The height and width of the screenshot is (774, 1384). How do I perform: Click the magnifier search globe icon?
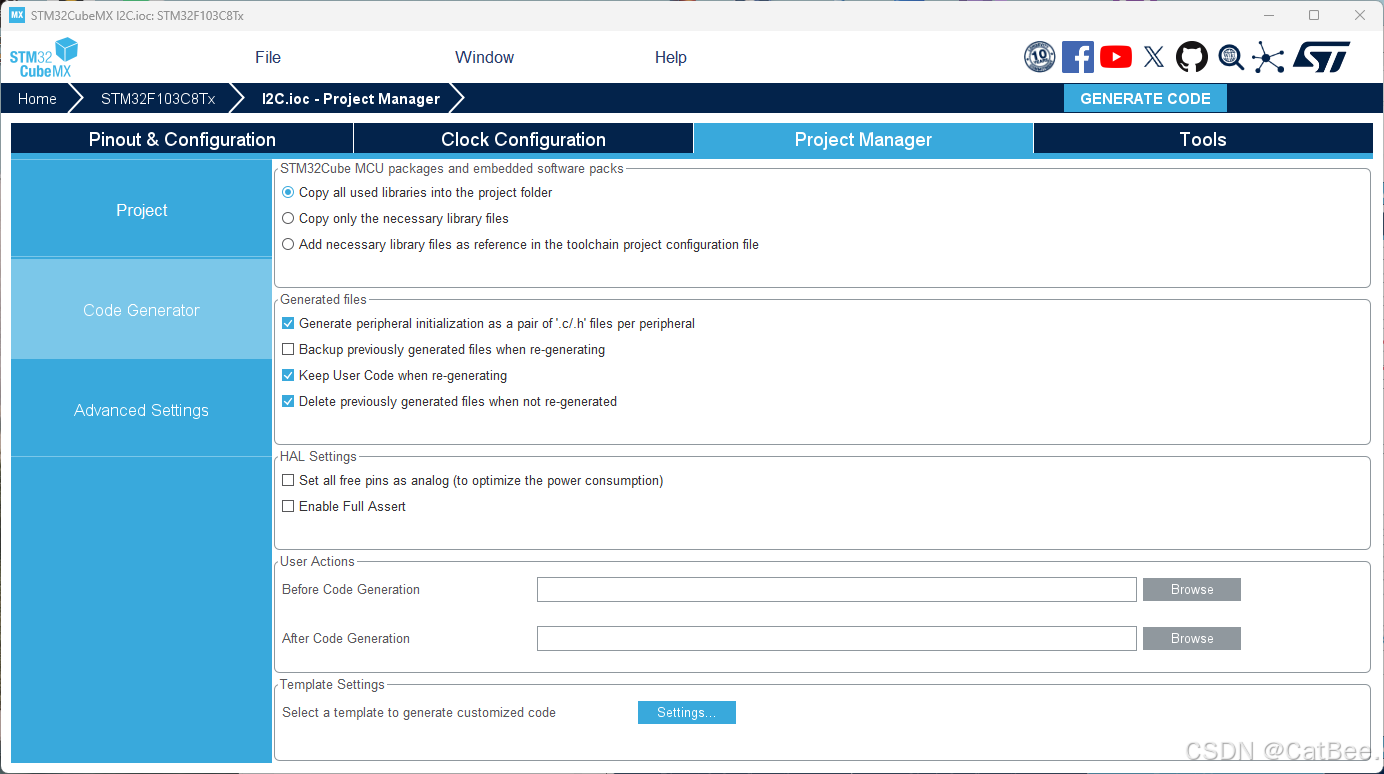pos(1231,57)
